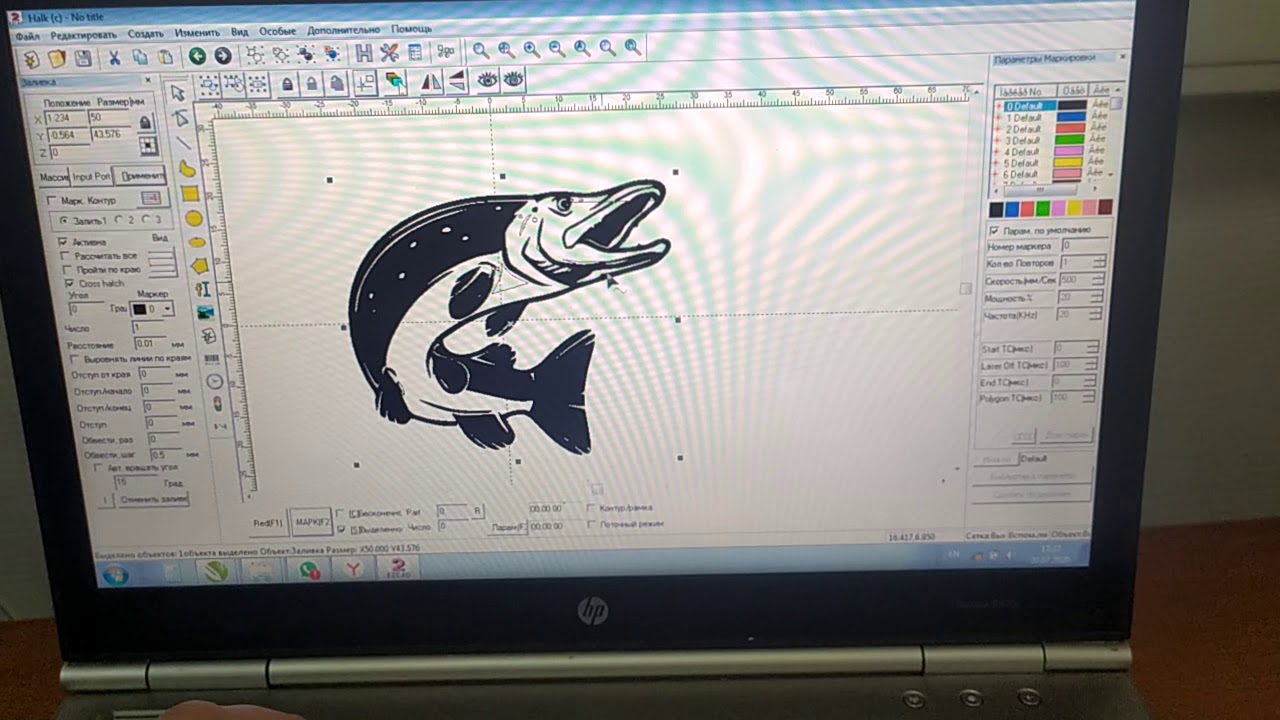Select hatch radio option 2

(118, 218)
